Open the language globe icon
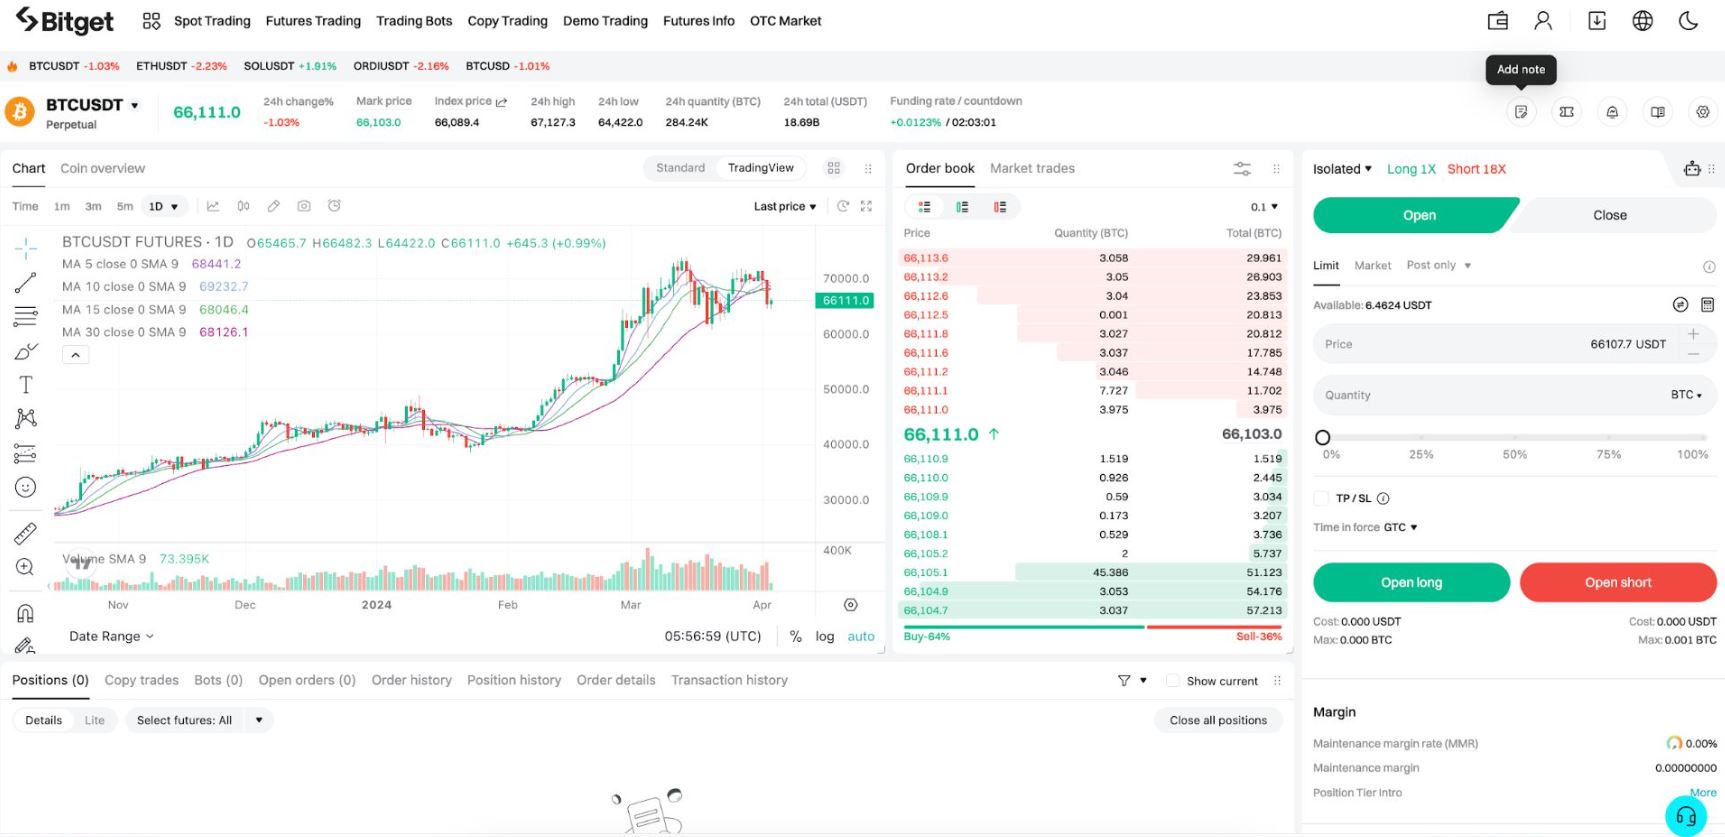The width and height of the screenshot is (1725, 837). click(1642, 20)
